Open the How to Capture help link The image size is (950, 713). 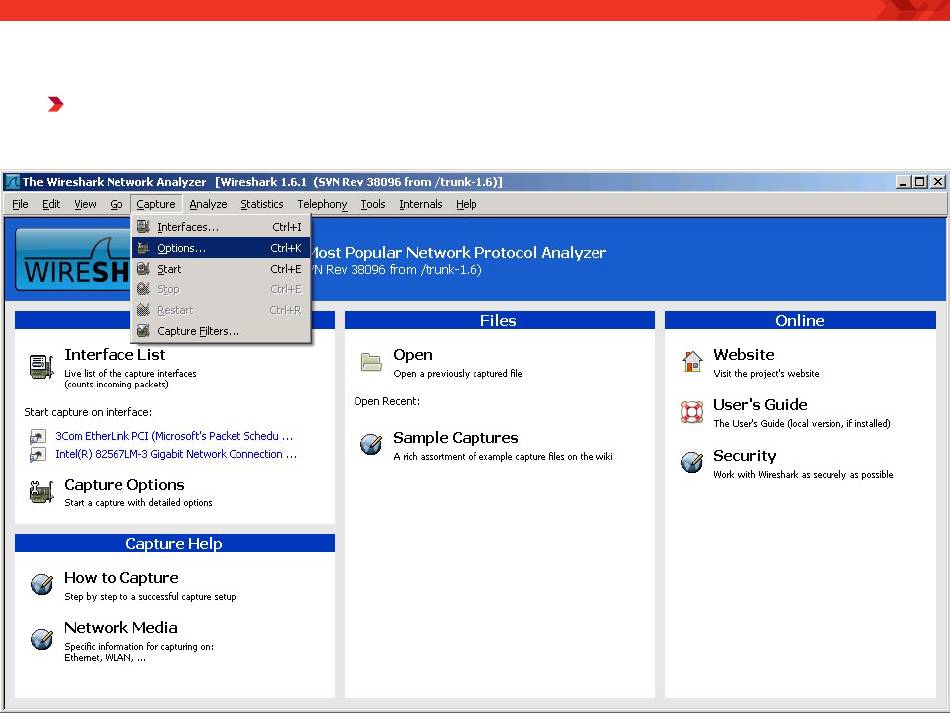[121, 578]
